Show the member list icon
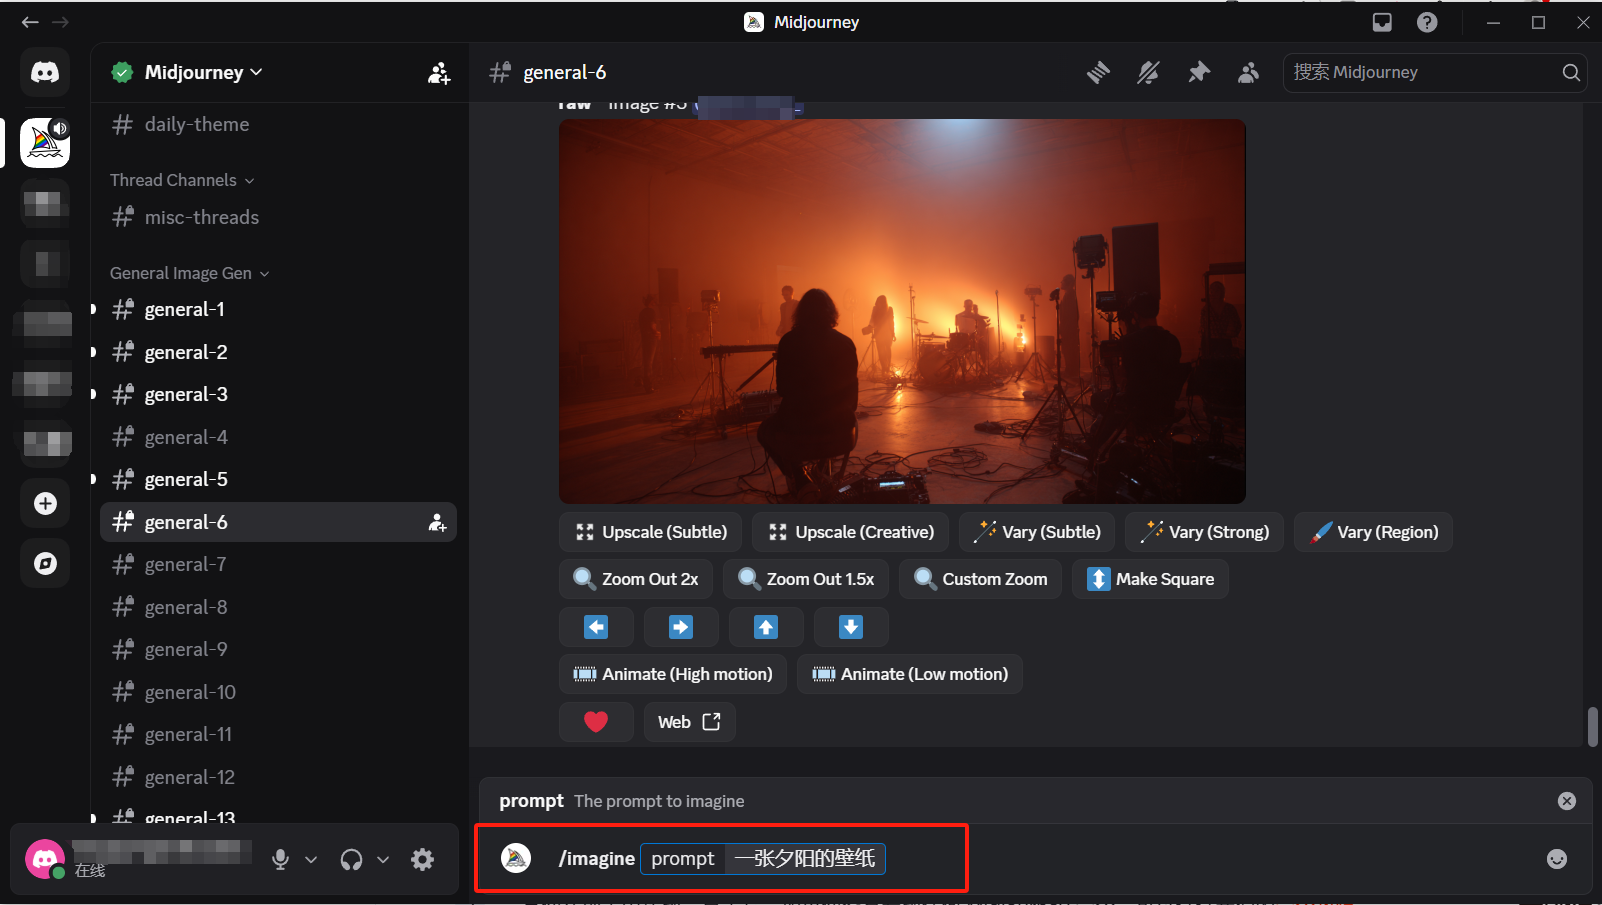The image size is (1602, 905). pos(1248,72)
